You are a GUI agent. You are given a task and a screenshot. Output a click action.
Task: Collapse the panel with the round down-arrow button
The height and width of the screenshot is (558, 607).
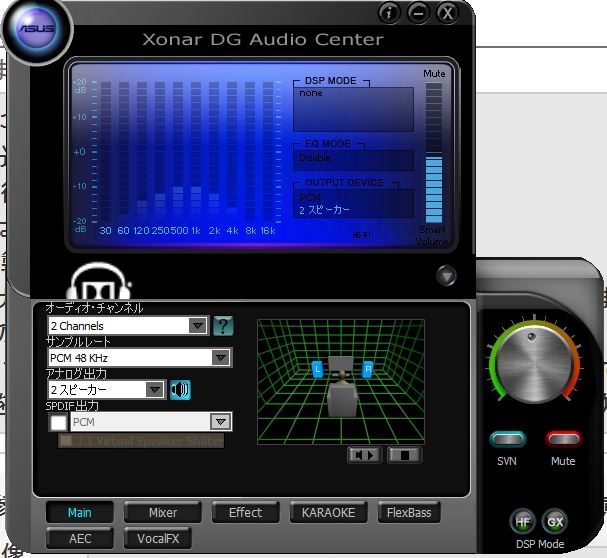(x=446, y=276)
